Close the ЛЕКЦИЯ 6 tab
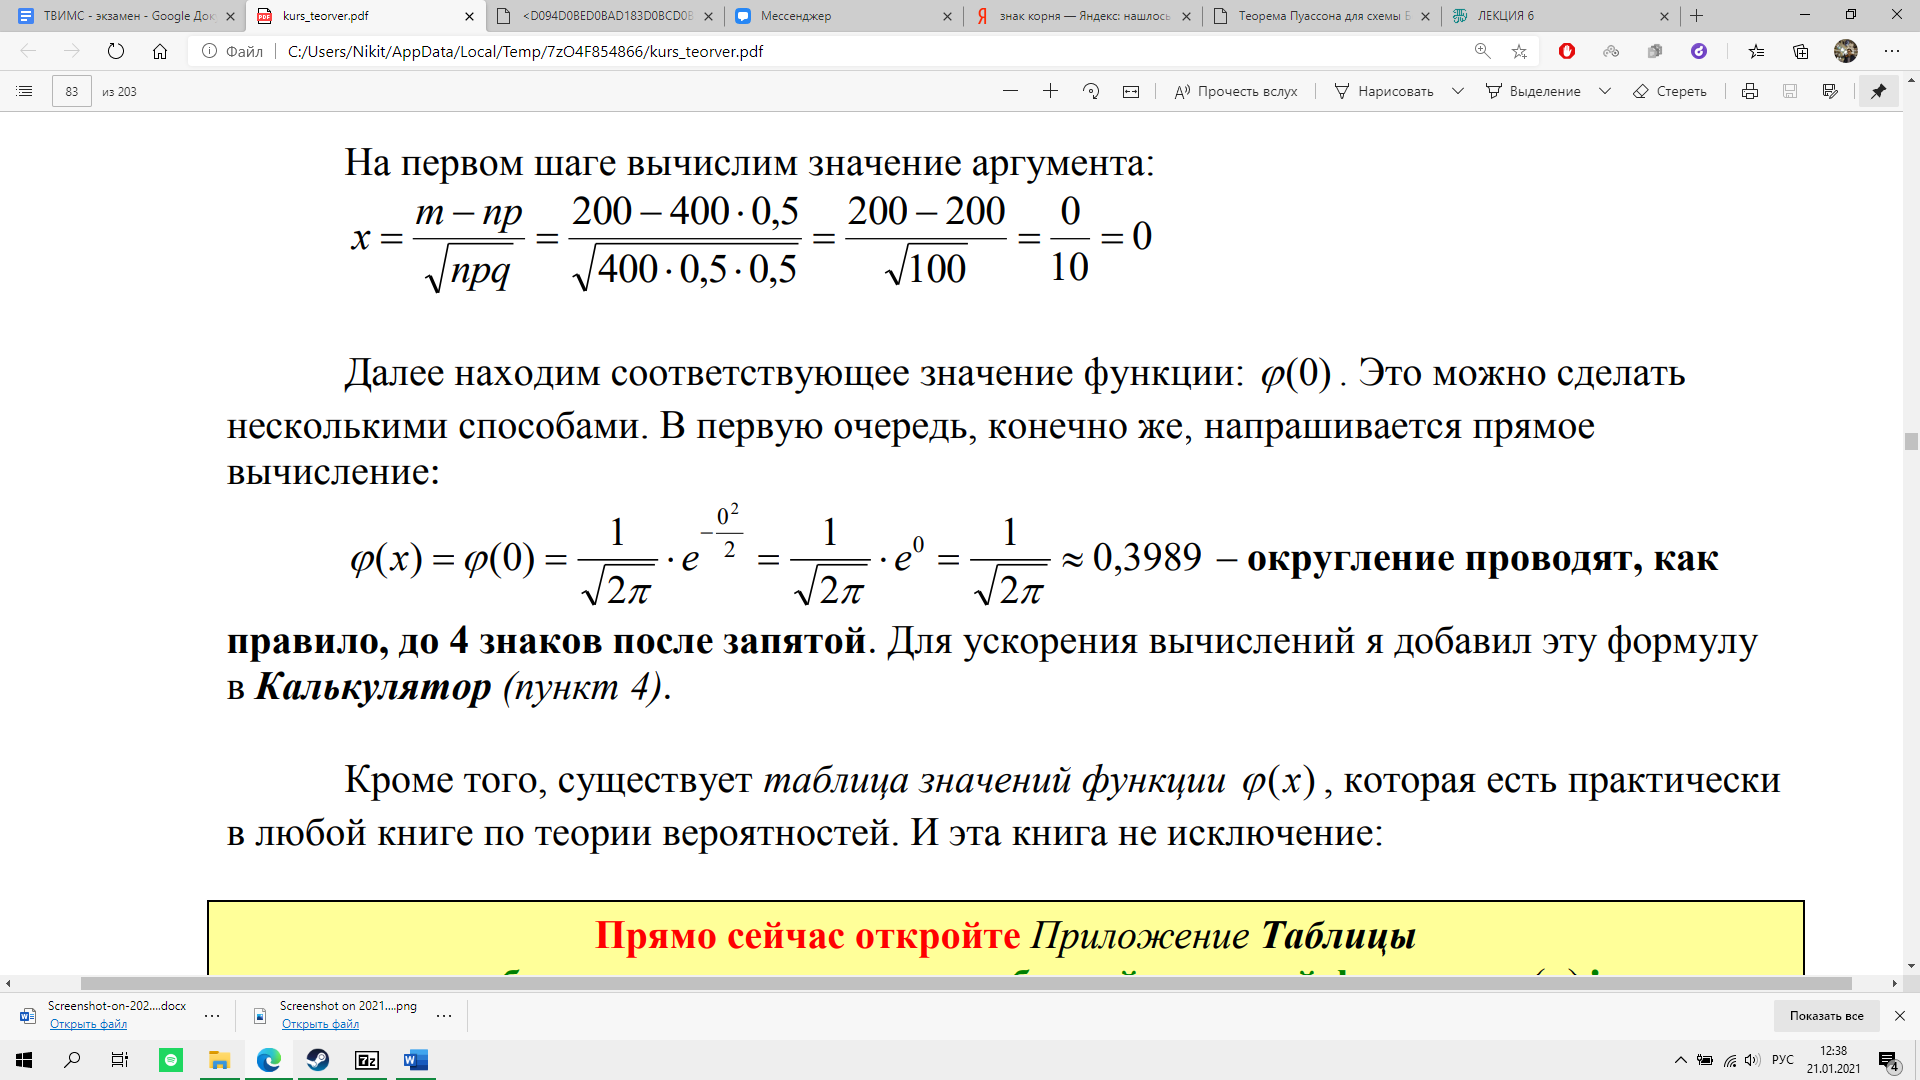 tap(1664, 16)
